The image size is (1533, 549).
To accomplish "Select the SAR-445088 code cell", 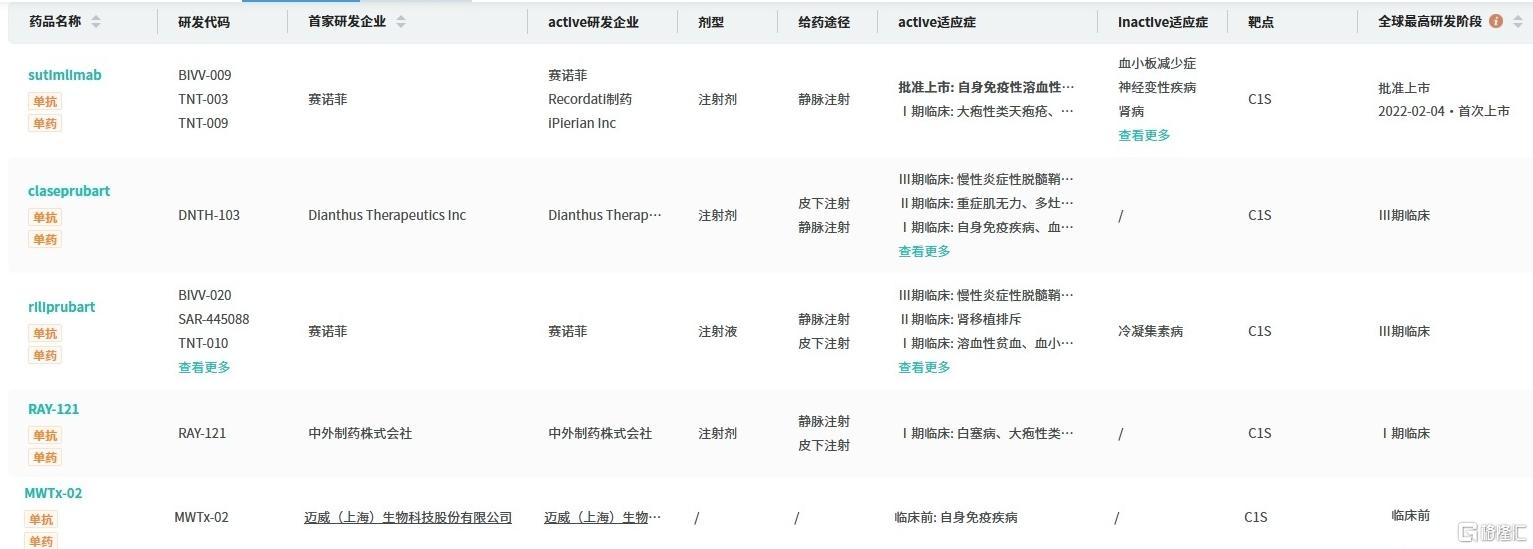I will (214, 319).
